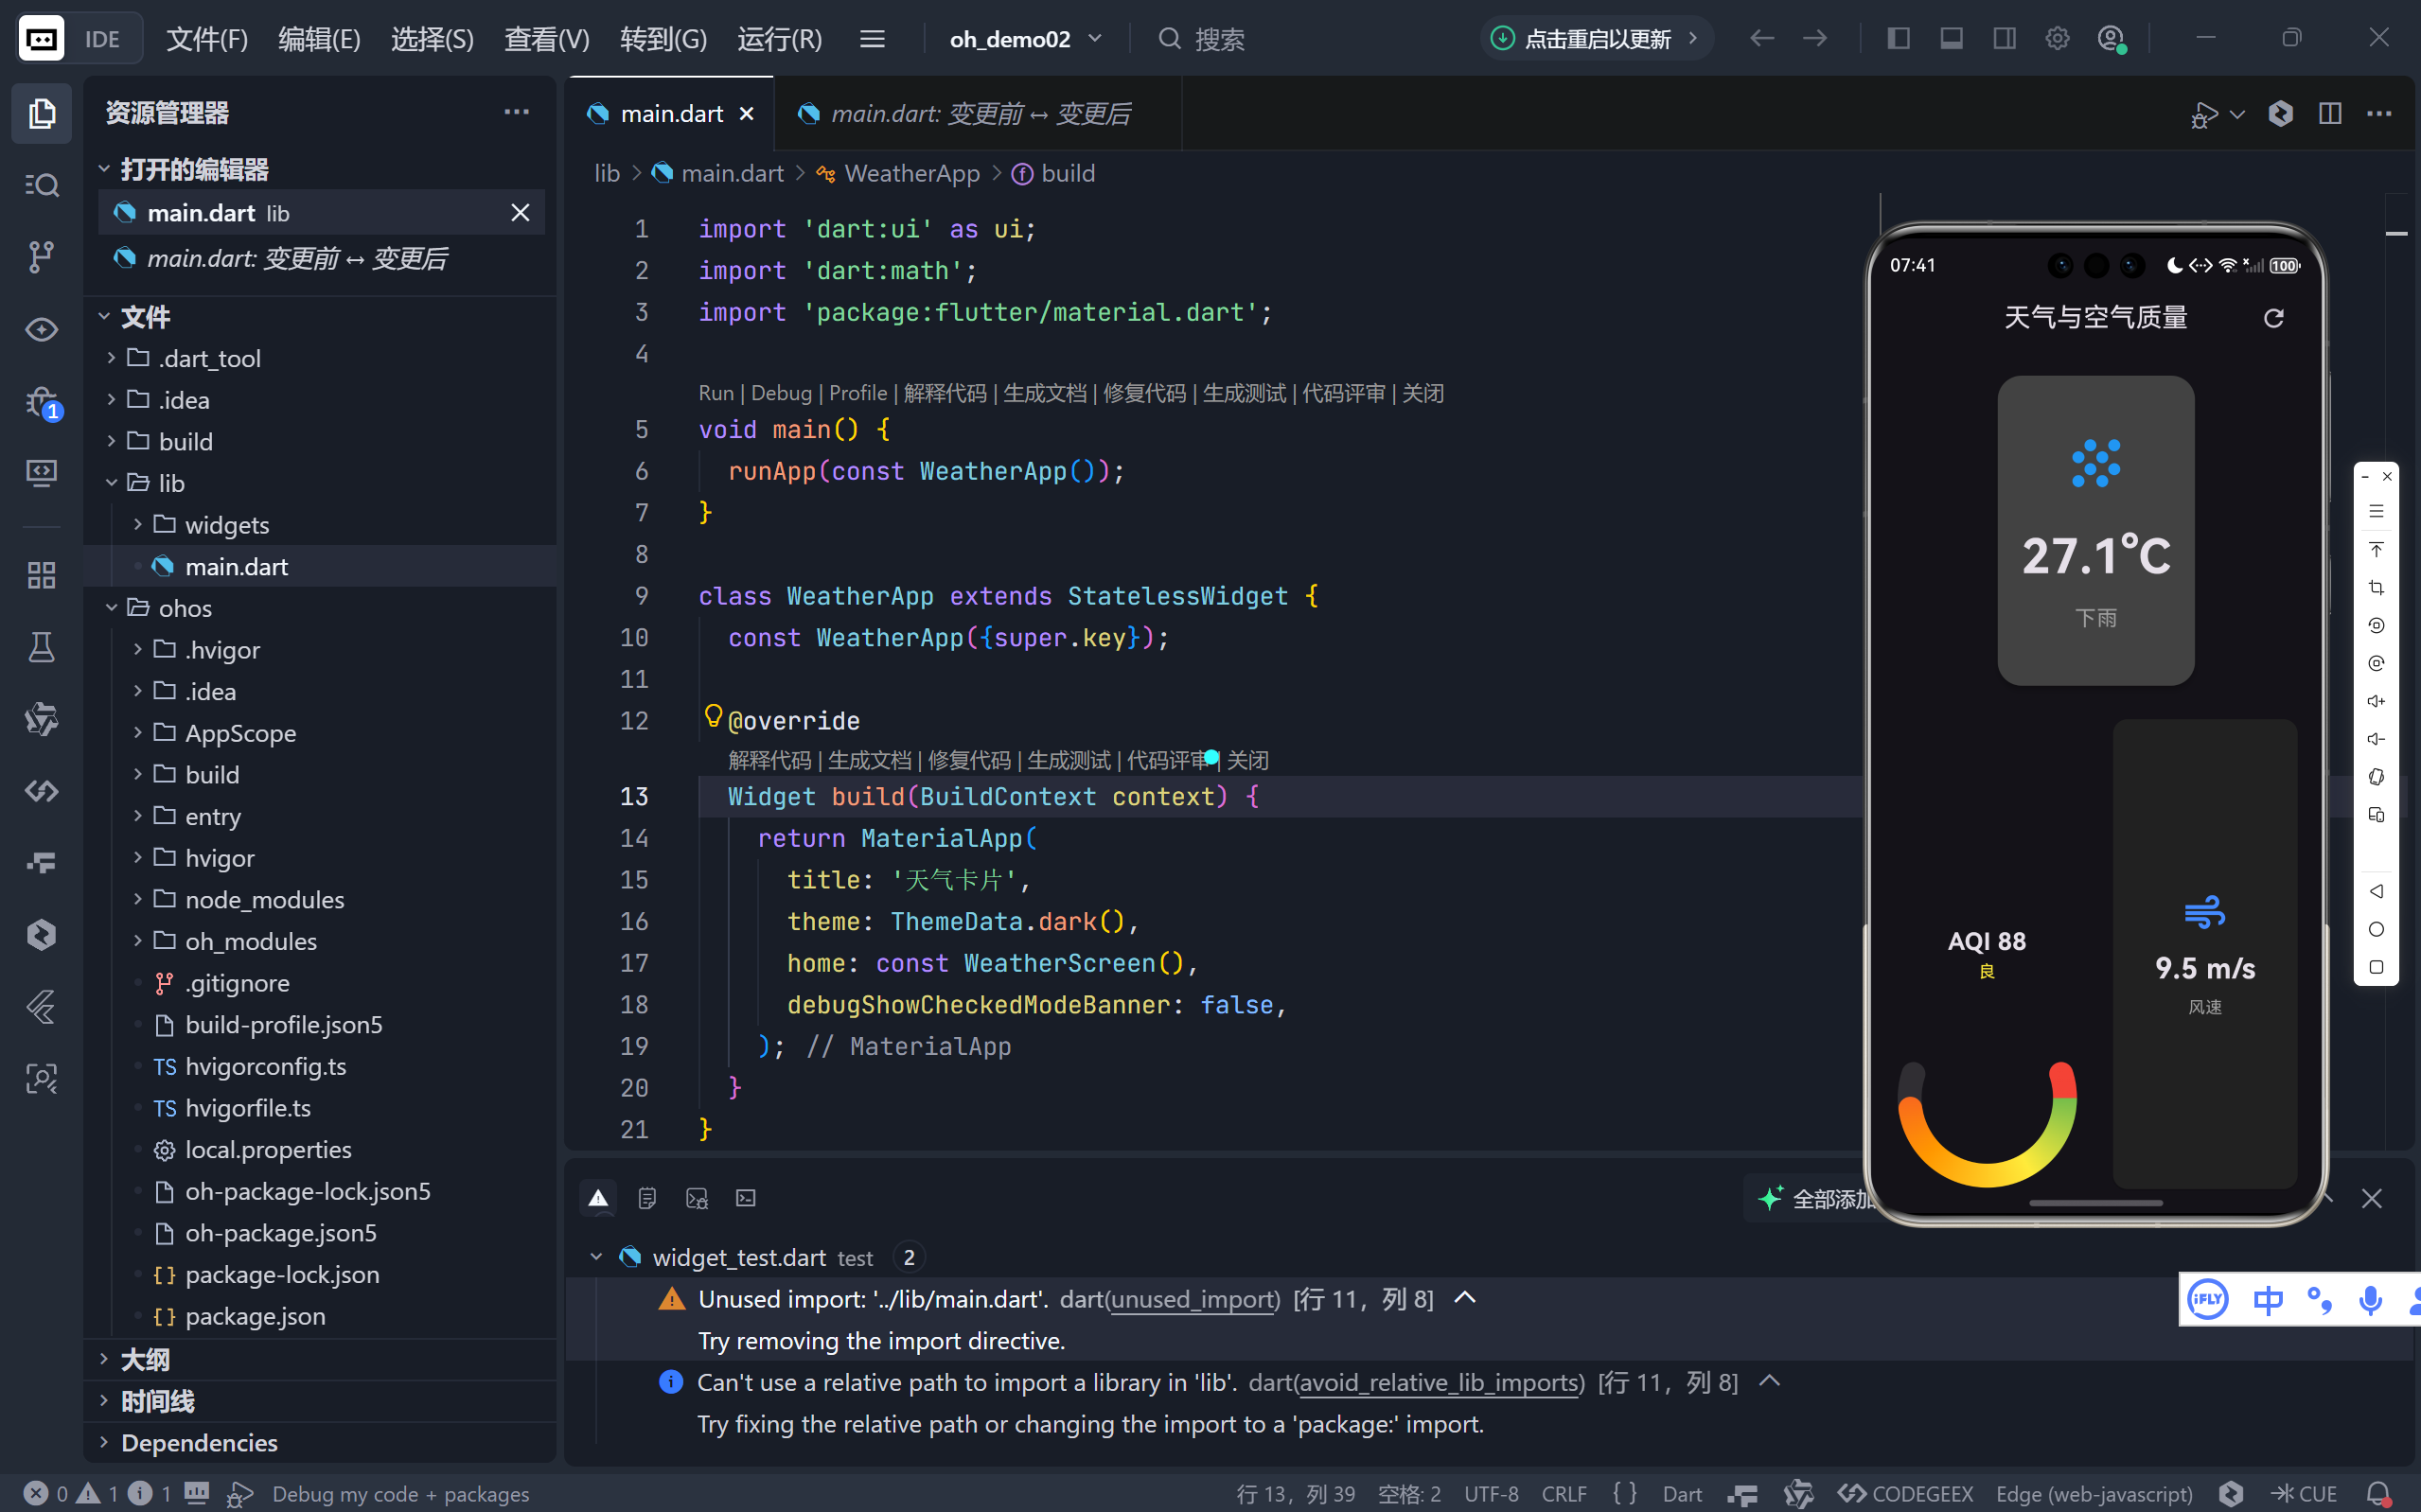Expand the 大纲 outline section
The width and height of the screenshot is (2421, 1512).
tap(144, 1359)
